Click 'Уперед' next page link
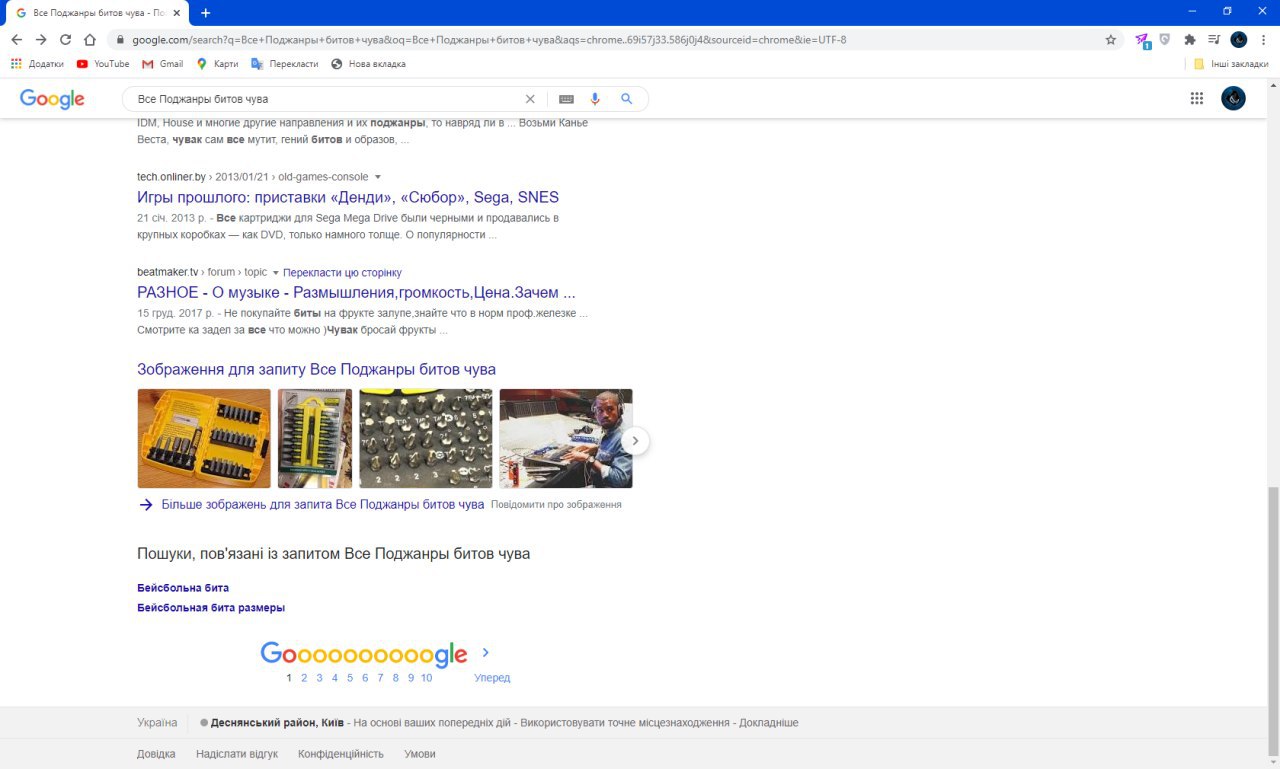1280x769 pixels. tap(492, 678)
